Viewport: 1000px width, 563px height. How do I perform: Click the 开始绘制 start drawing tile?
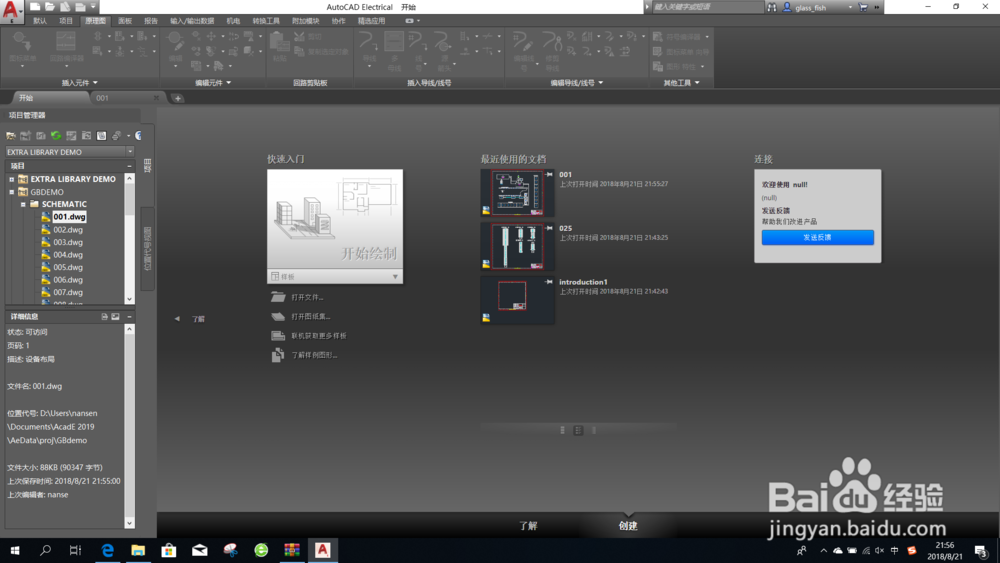pos(335,219)
